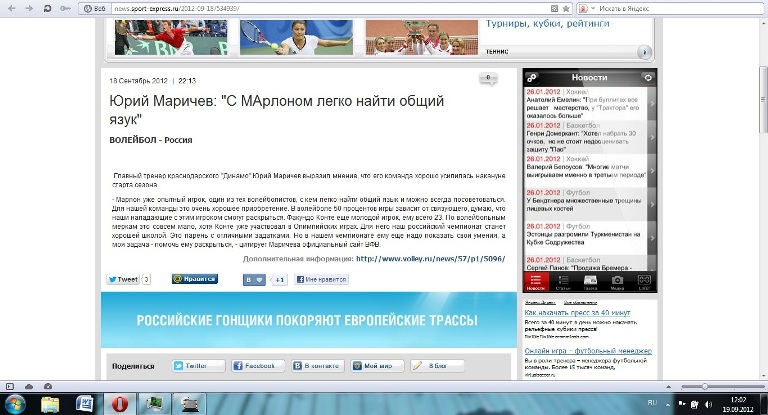This screenshot has height=415, width=768.
Task: Click the Одноклассники Нравится button
Action: [x=194, y=280]
